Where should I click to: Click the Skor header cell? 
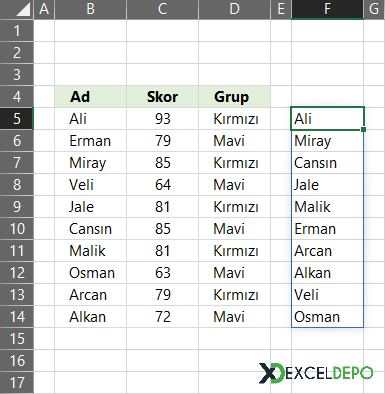(162, 97)
